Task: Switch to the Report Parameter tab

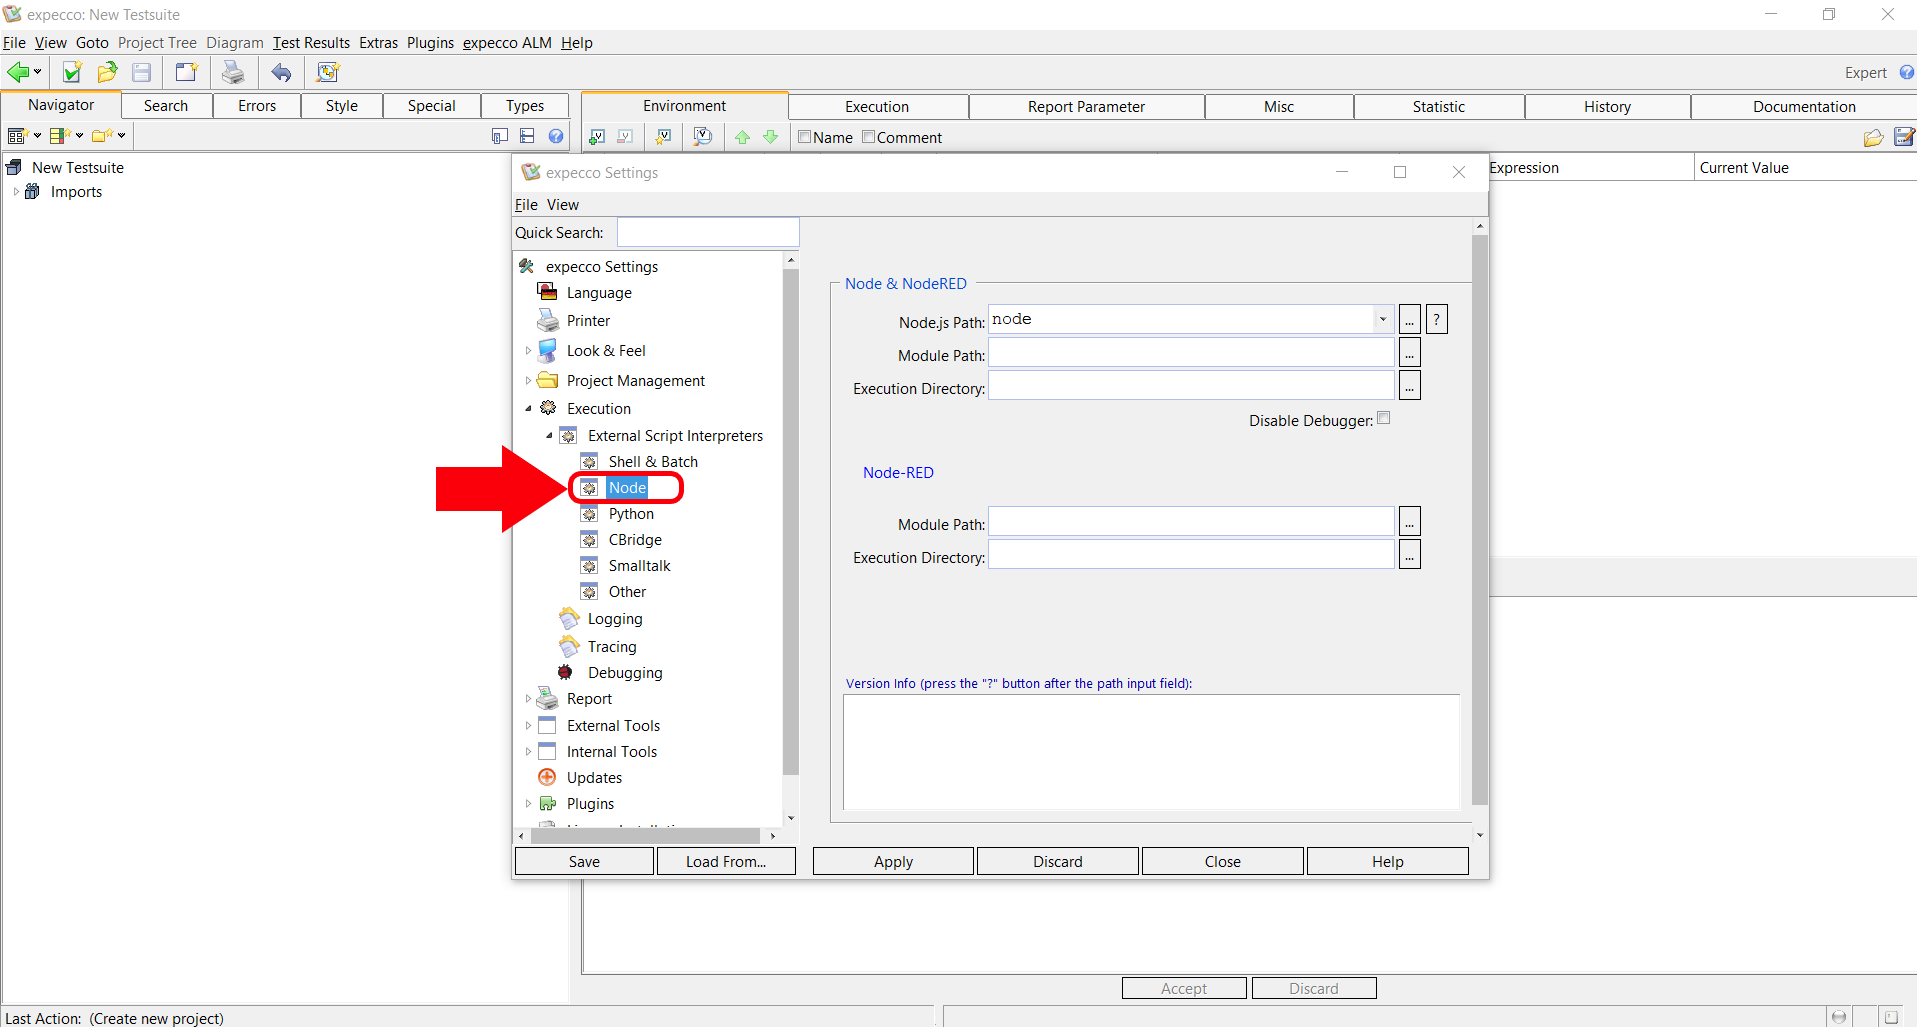Action: (1086, 107)
